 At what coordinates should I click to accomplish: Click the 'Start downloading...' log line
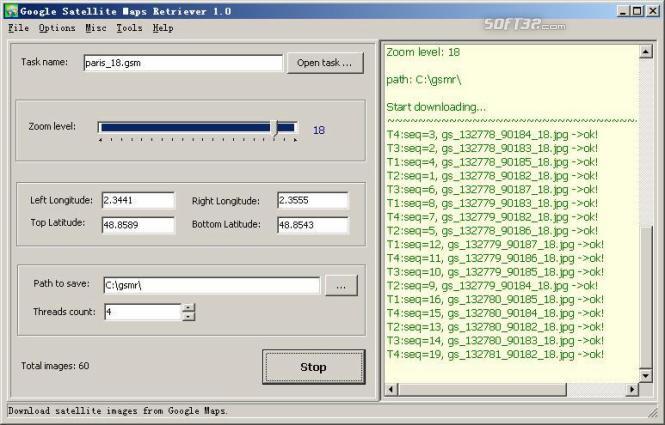(x=436, y=107)
